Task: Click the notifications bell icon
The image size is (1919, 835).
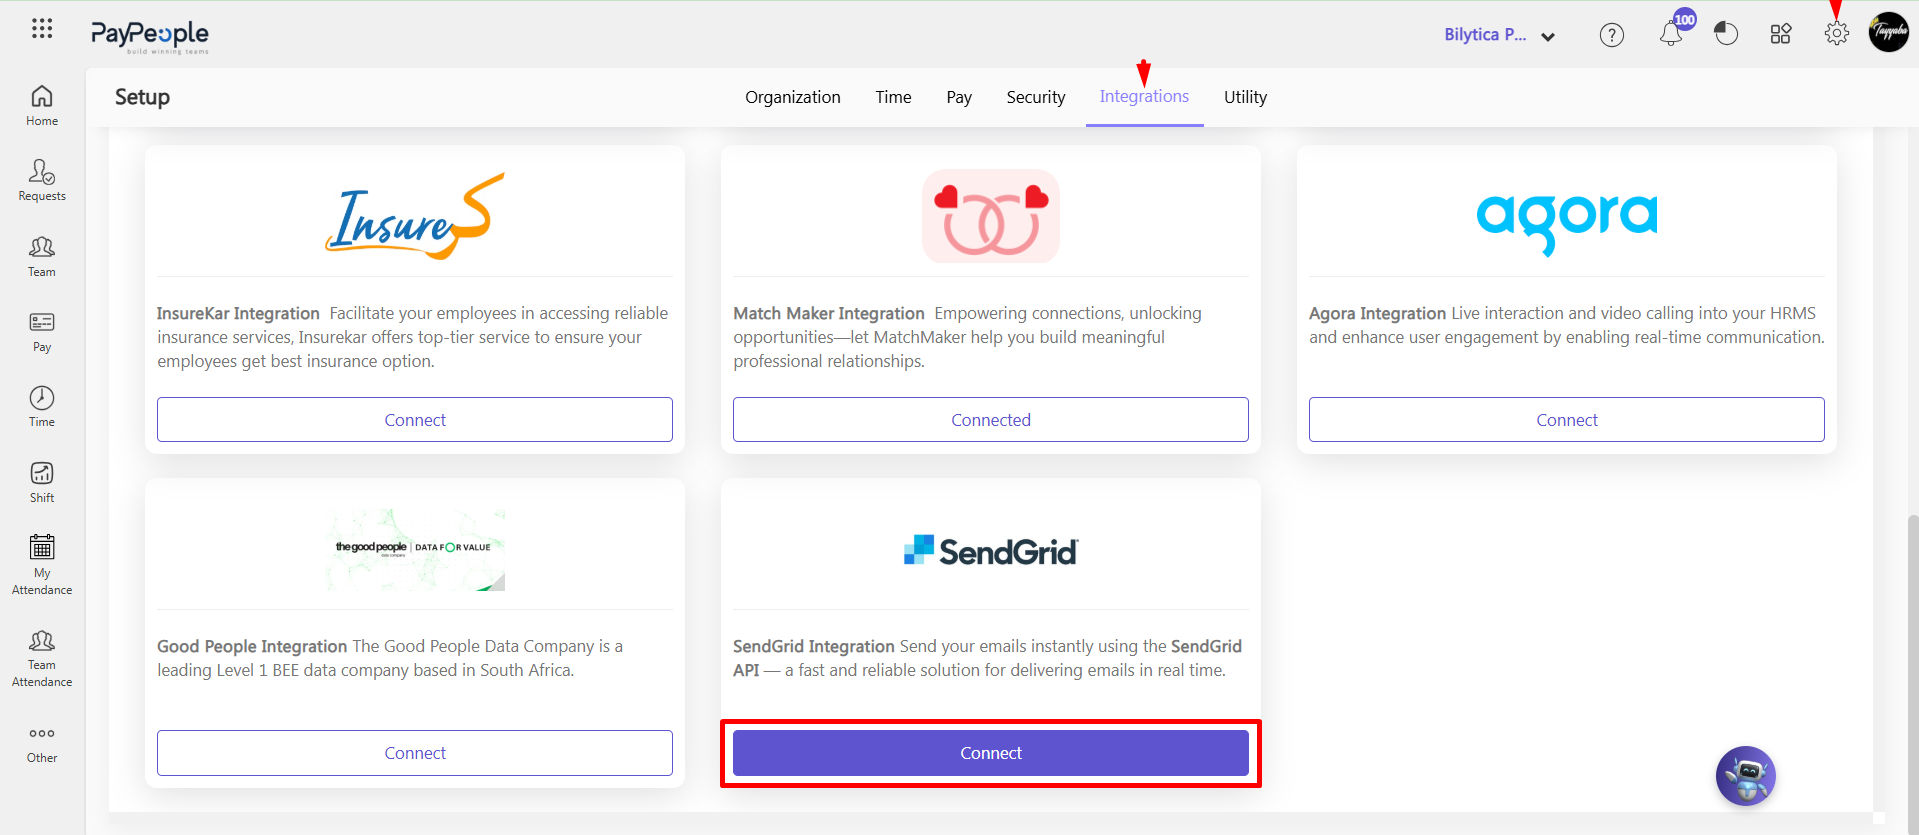Action: coord(1671,34)
